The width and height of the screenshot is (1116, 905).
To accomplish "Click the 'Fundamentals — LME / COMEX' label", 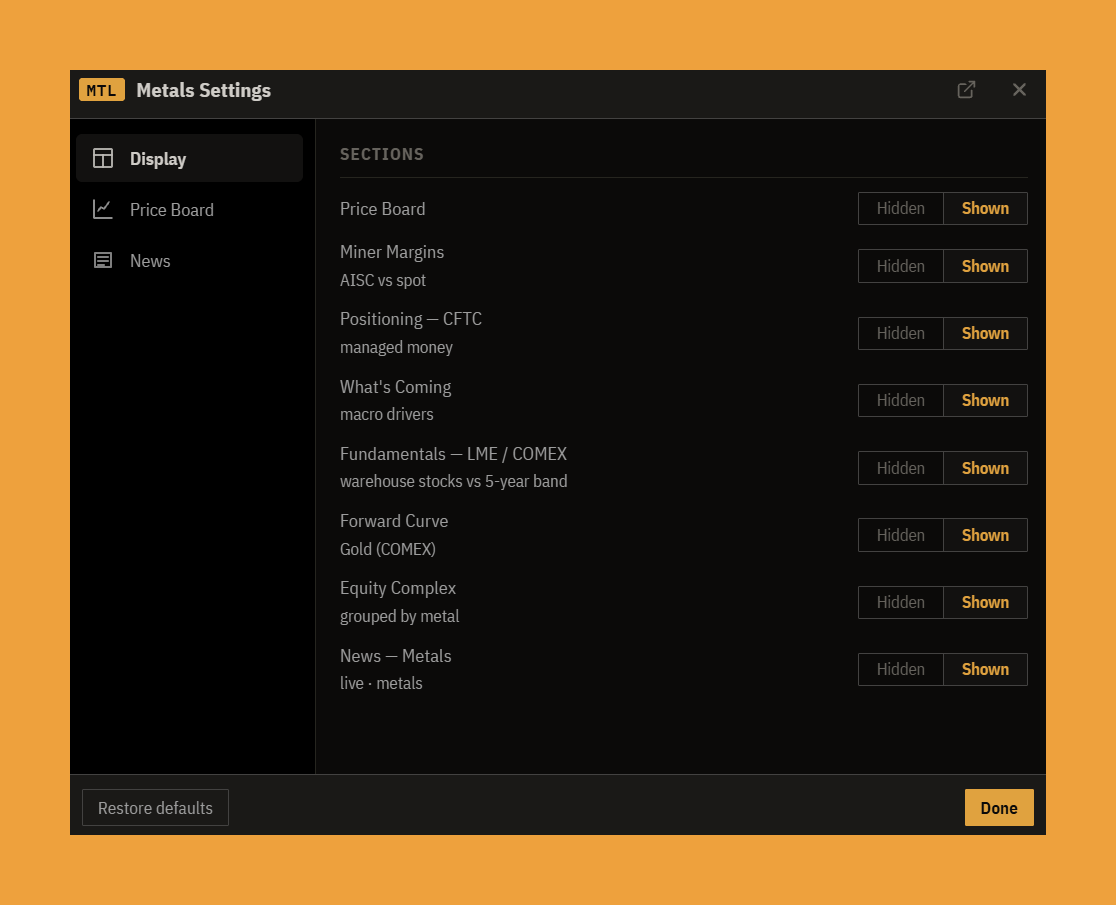I will coord(453,454).
